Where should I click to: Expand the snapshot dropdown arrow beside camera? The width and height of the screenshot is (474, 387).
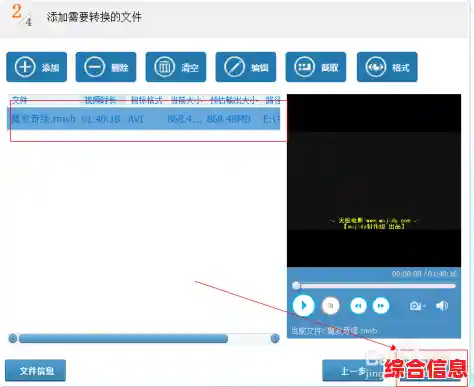424,306
